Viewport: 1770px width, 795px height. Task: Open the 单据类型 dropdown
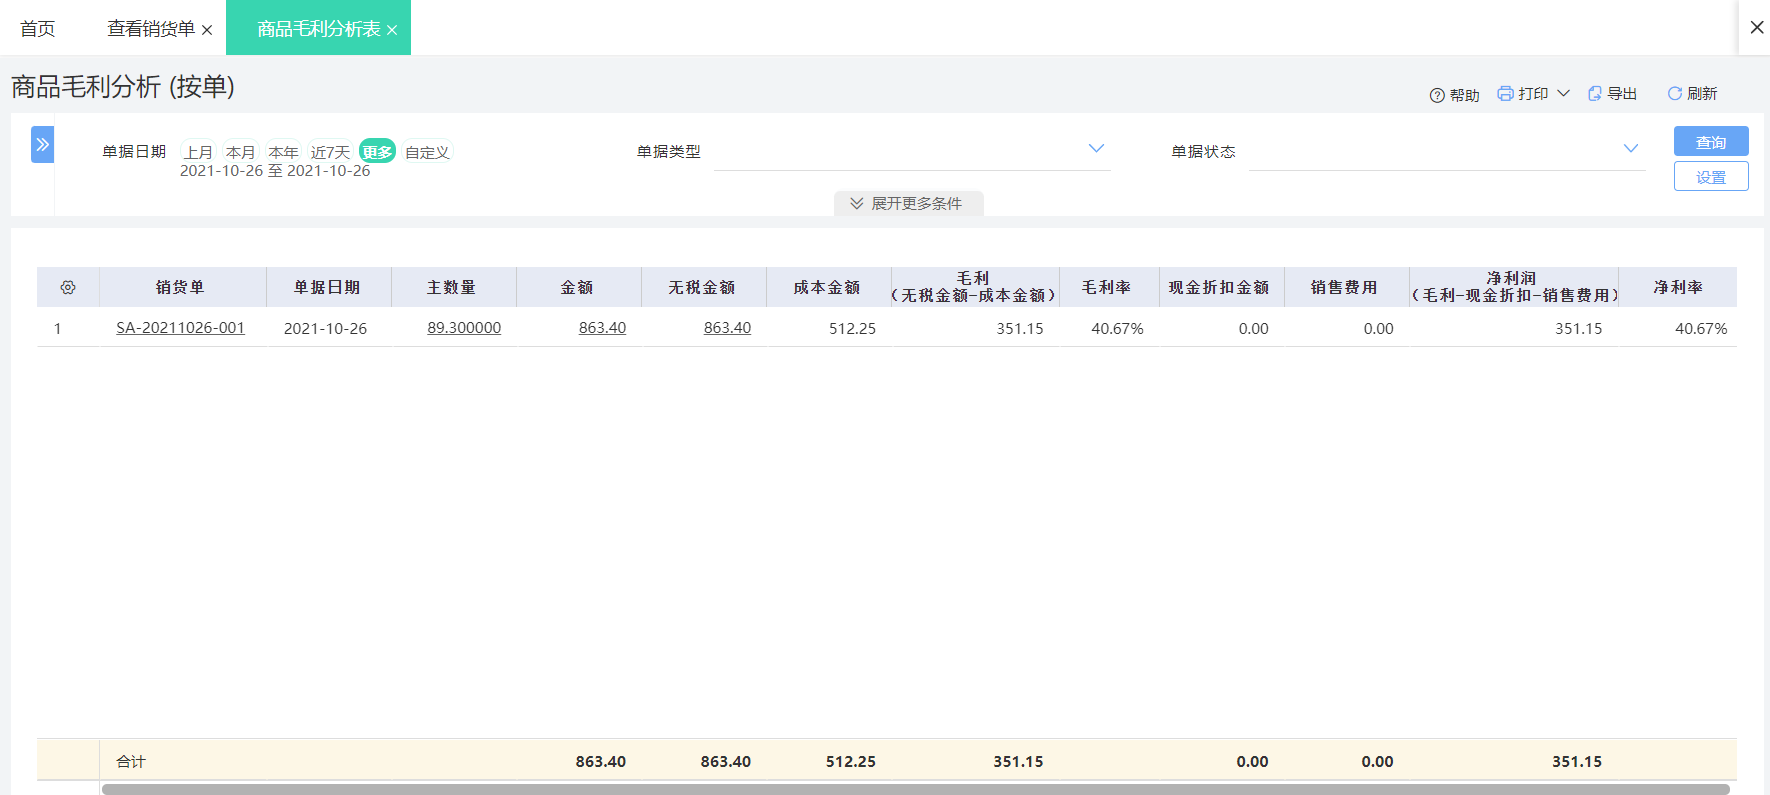coord(912,151)
